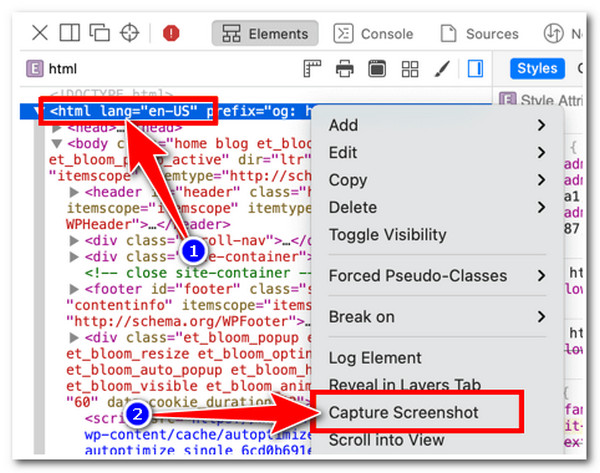Detach inspector into separate window
600x473 pixels.
(x=99, y=33)
